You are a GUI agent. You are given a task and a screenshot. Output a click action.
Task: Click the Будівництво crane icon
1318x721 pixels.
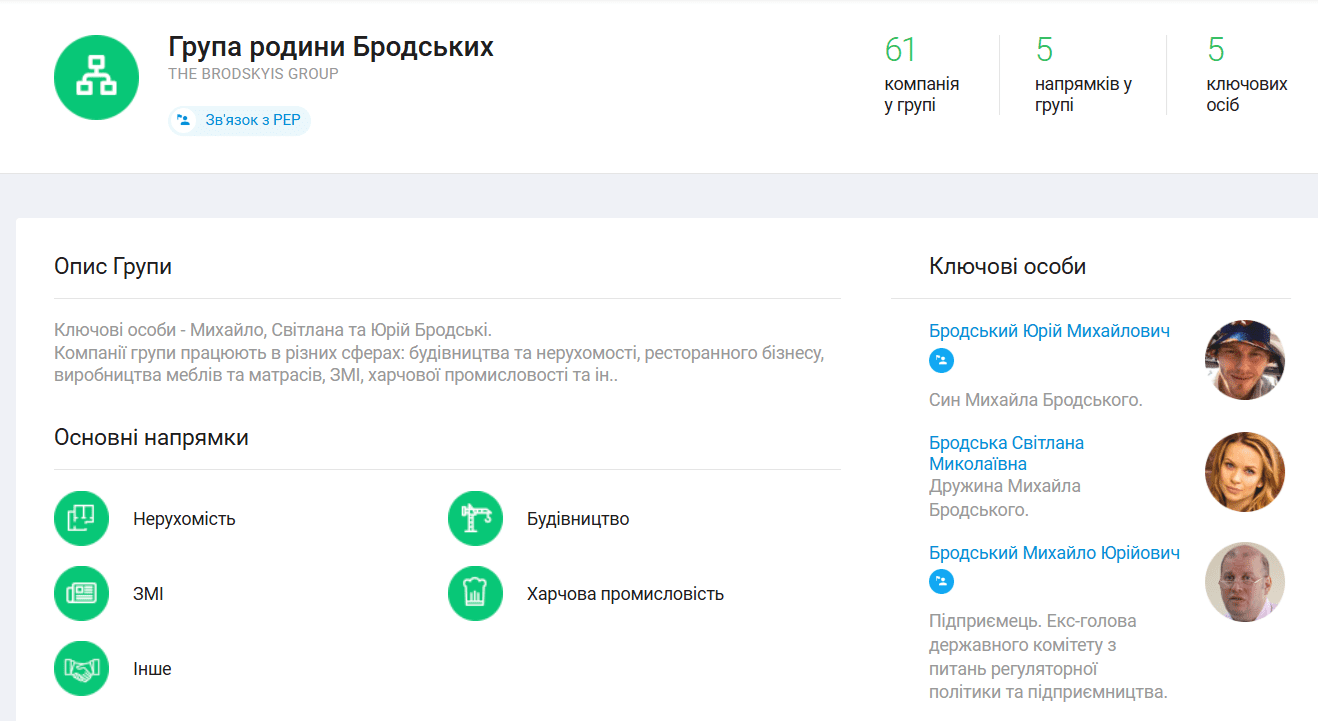[x=475, y=518]
